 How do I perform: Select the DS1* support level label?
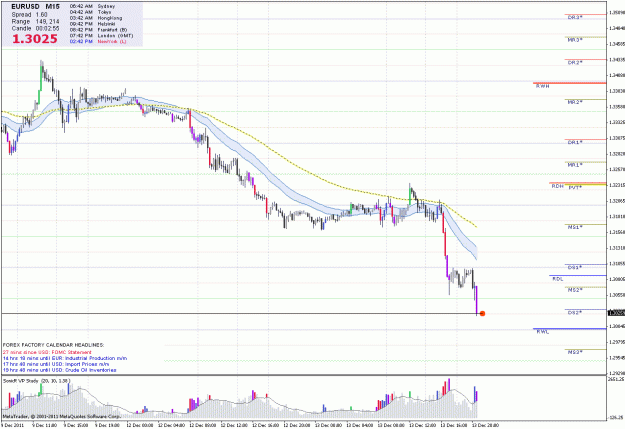point(575,268)
